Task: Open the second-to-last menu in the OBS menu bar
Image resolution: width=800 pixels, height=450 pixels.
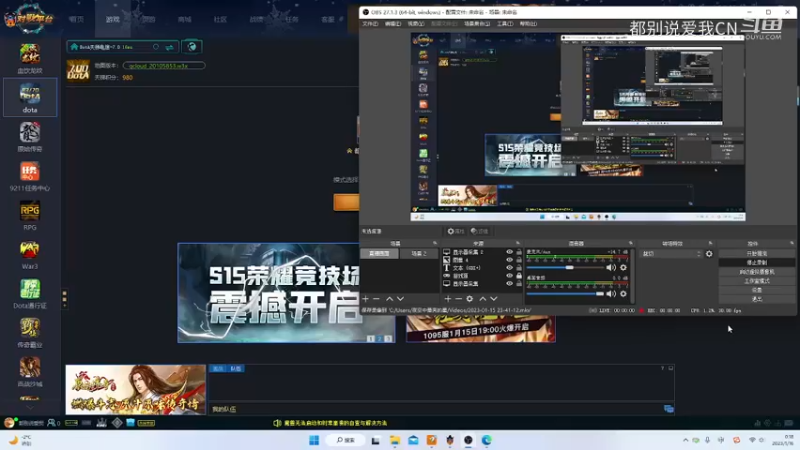Action: [x=505, y=23]
